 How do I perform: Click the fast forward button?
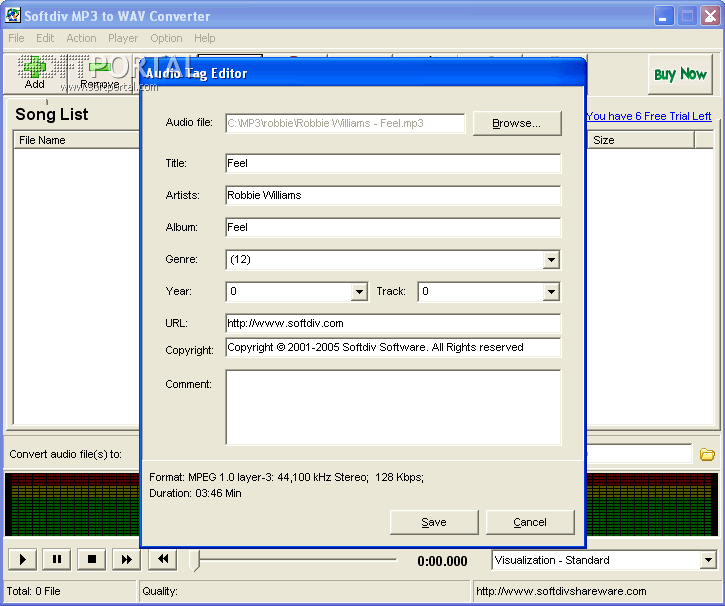point(126,559)
